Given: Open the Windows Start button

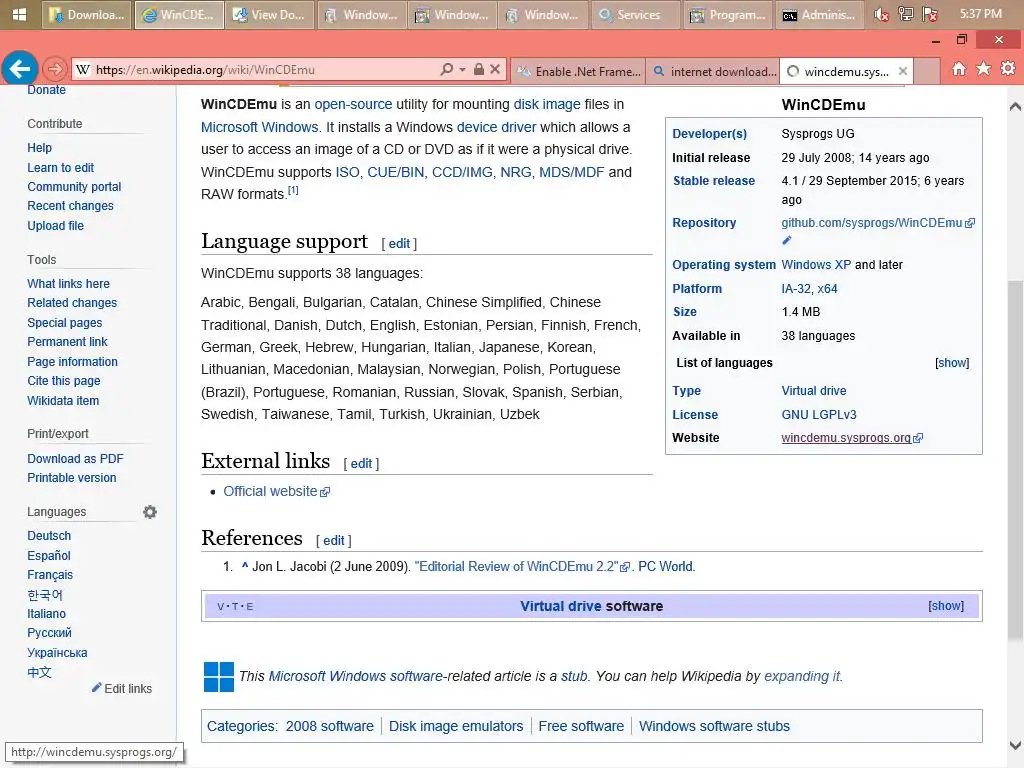Looking at the screenshot, I should coord(19,14).
